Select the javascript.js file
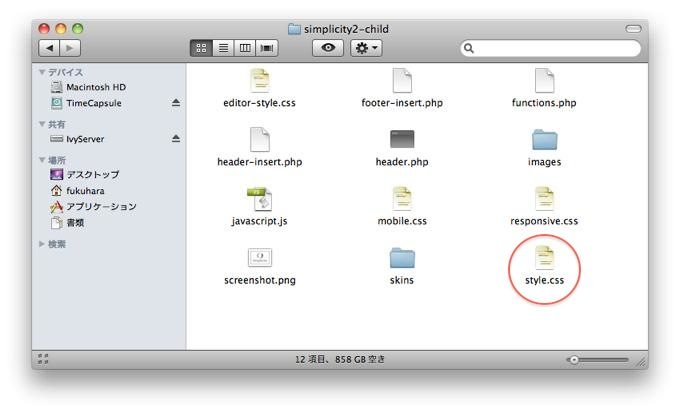 pos(259,200)
